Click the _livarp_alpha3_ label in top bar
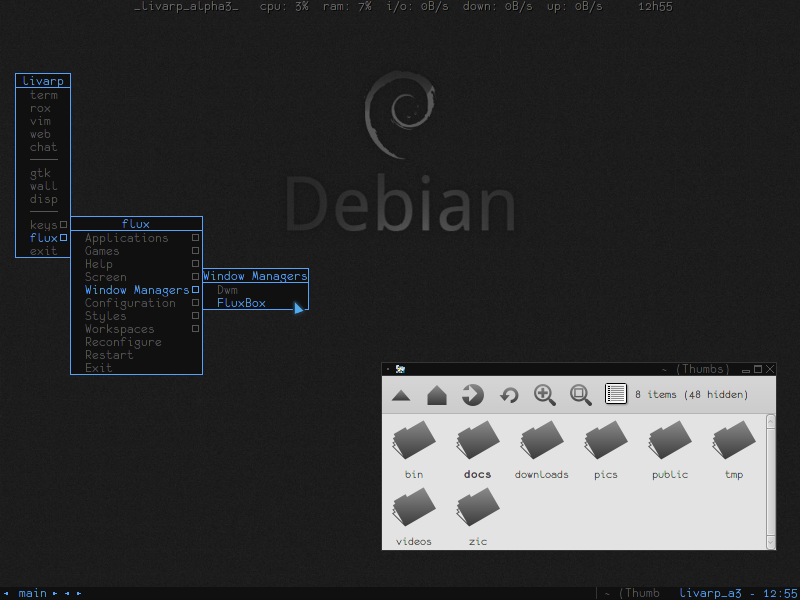This screenshot has height=600, width=800. 186,7
